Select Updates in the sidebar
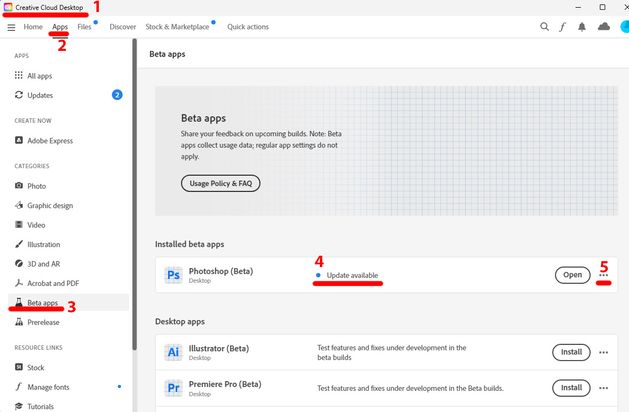Screen dimensions: 629x412 pos(41,95)
